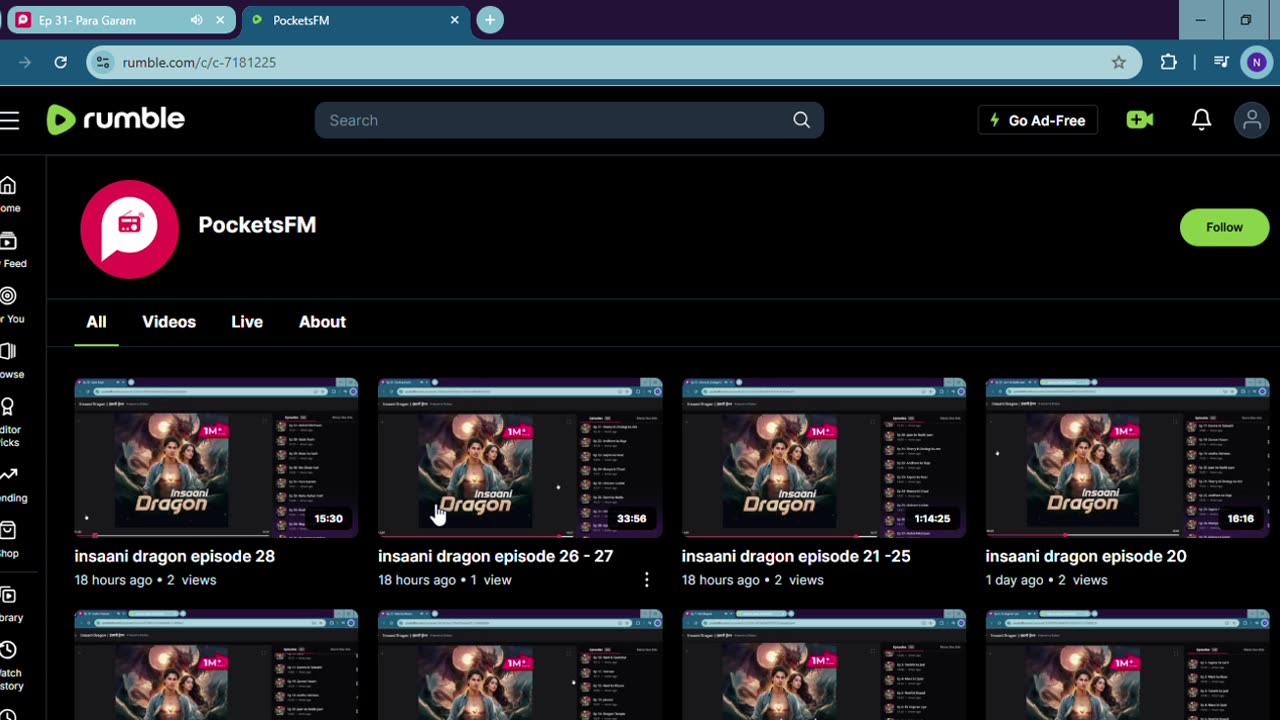Open the Rumble hamburger menu
This screenshot has width=1280, height=720.
tap(9, 121)
